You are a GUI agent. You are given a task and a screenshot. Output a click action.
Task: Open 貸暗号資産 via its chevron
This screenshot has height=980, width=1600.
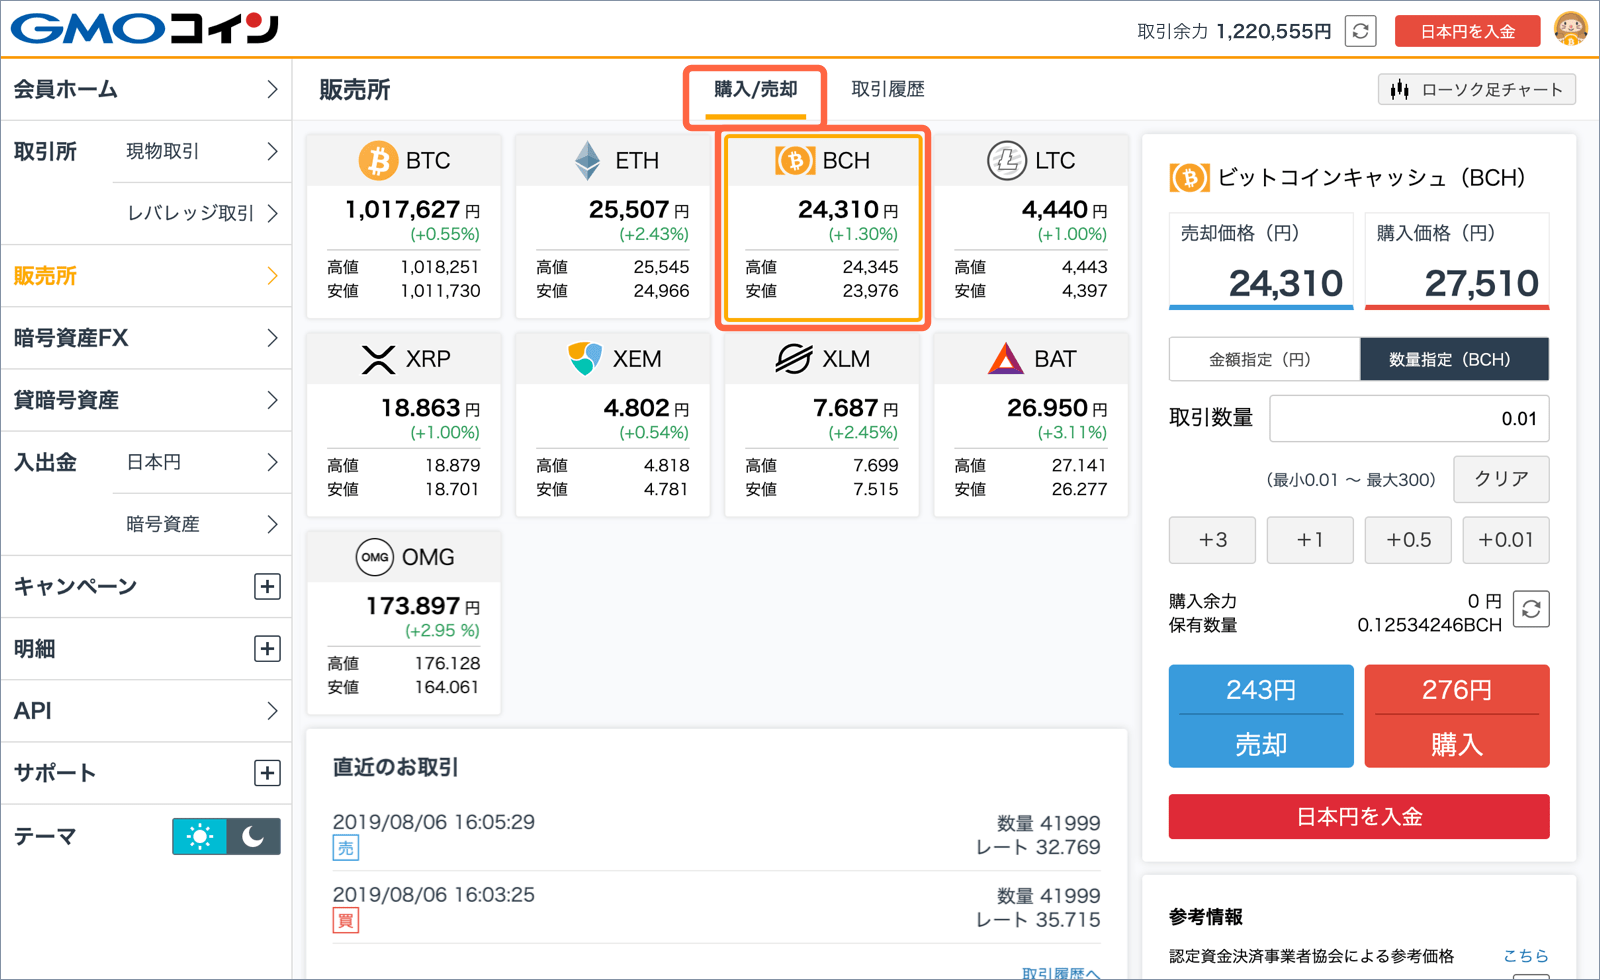(x=272, y=400)
